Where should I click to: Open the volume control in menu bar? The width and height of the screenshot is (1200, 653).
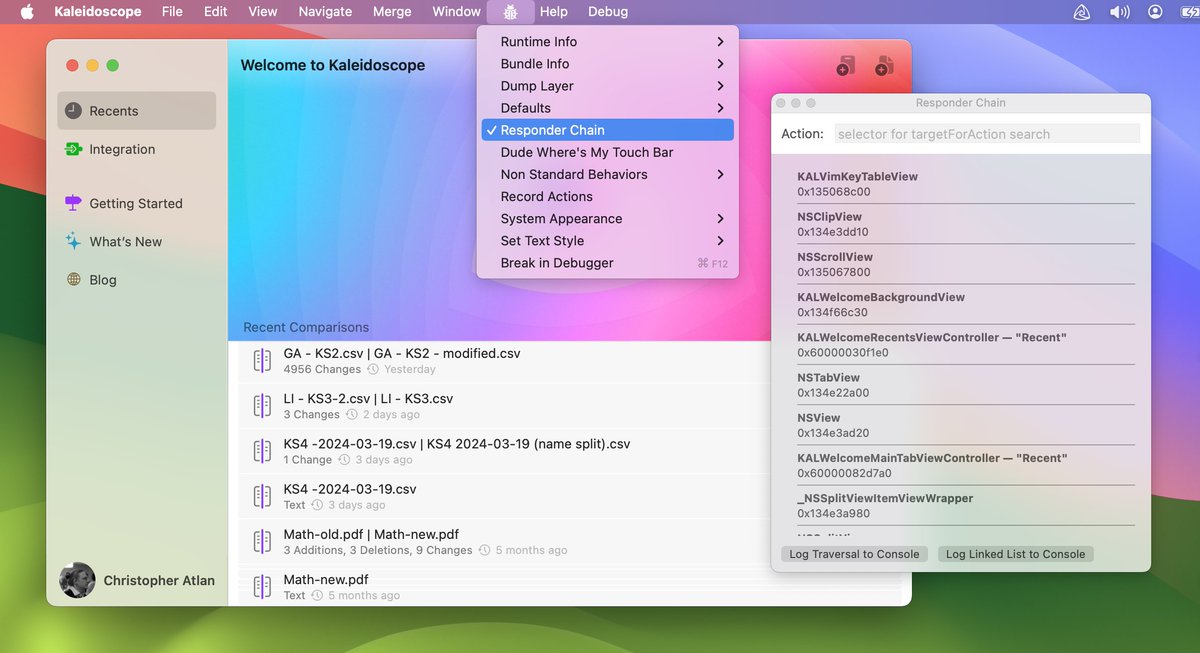tap(1119, 12)
